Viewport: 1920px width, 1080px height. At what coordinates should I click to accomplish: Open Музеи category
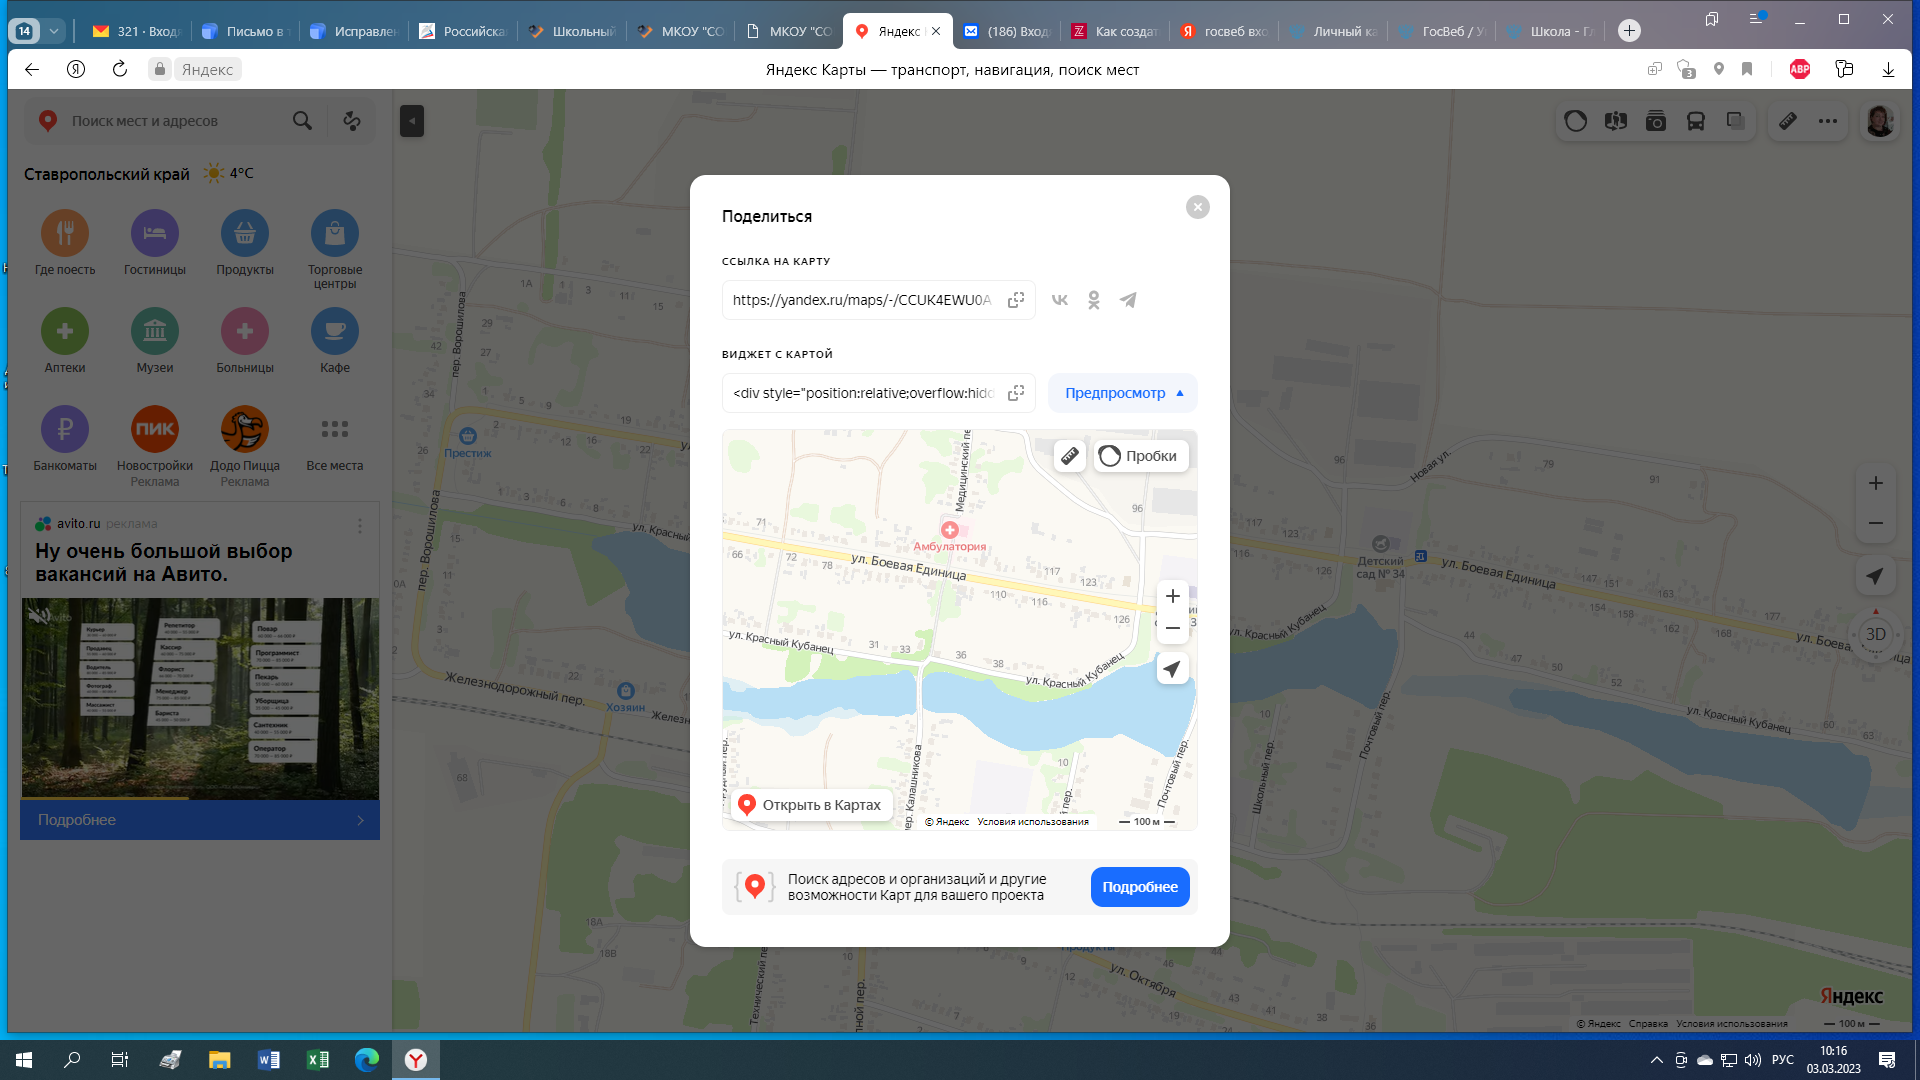click(155, 341)
